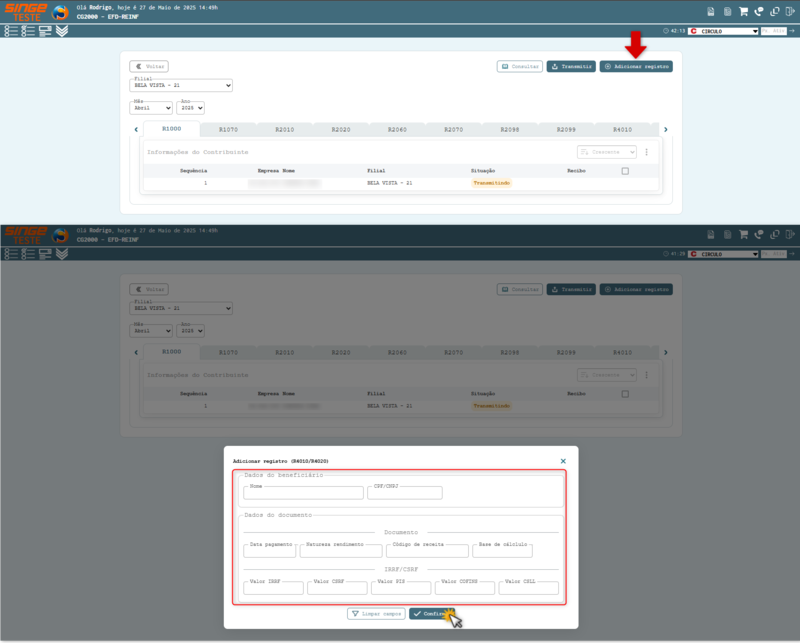Open the Natureza rendimento field

341,551
